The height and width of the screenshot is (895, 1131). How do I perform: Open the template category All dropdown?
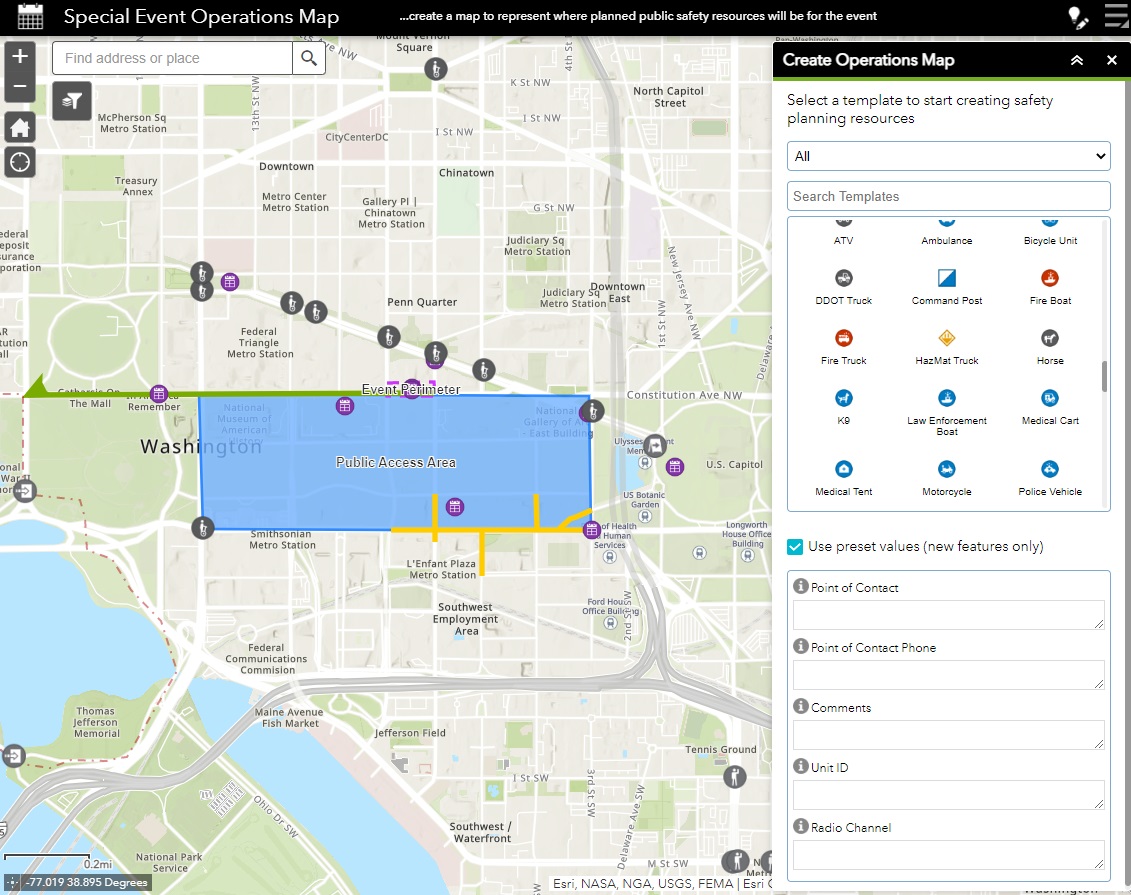[948, 155]
